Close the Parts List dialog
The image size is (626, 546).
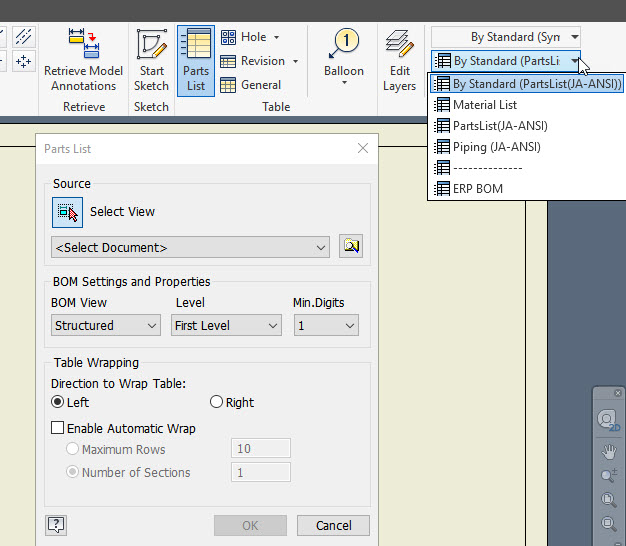(x=363, y=148)
